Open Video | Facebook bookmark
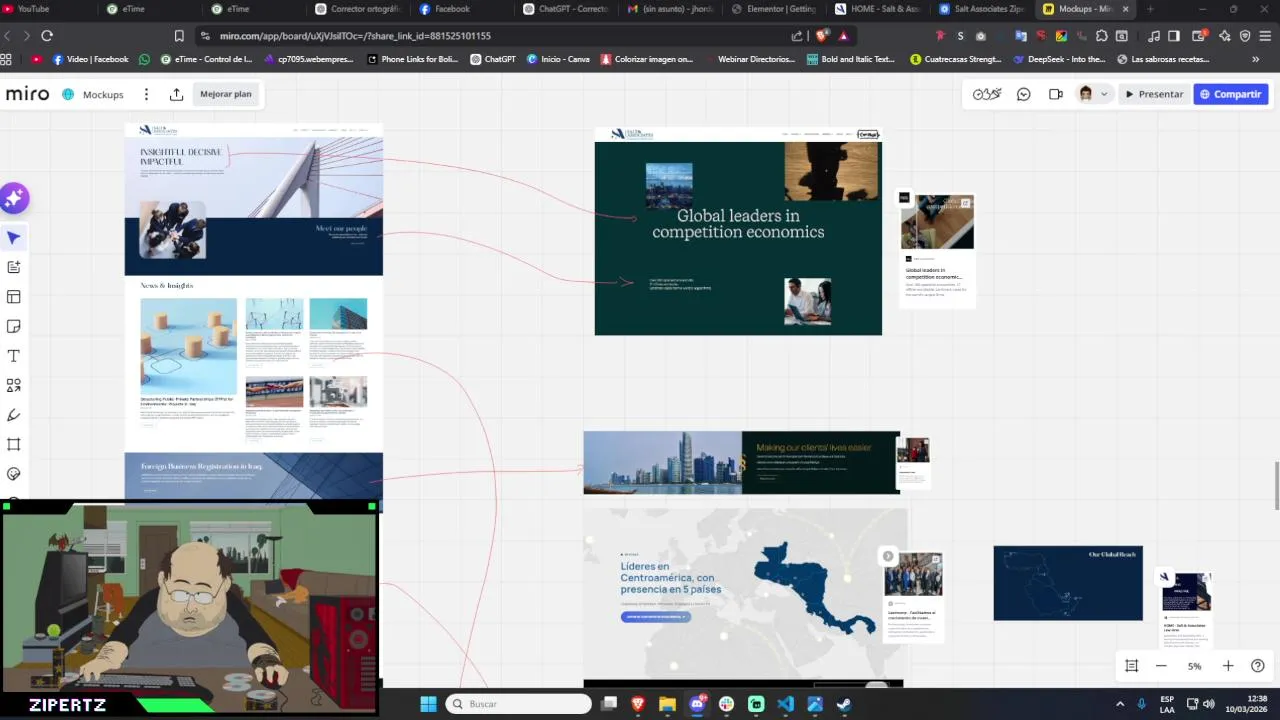Viewport: 1280px width, 720px height. click(90, 59)
